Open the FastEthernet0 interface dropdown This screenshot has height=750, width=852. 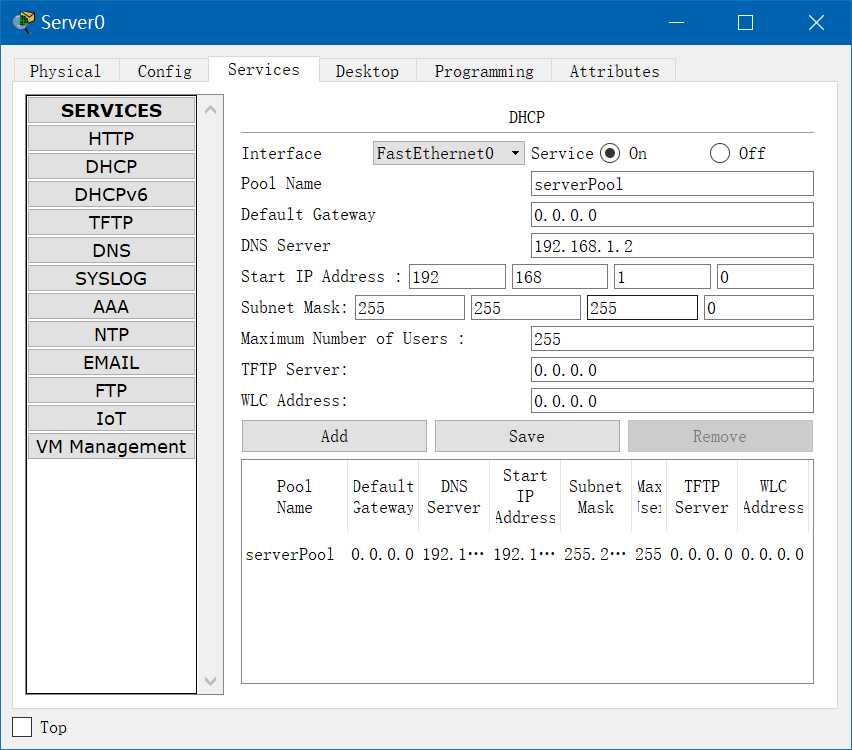tap(448, 153)
